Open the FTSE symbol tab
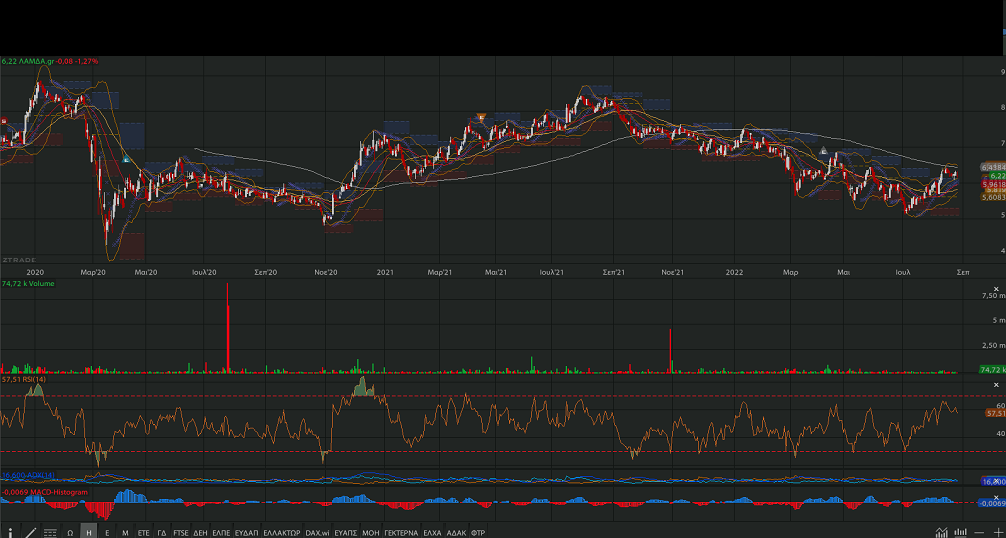1006x538 pixels. point(181,532)
